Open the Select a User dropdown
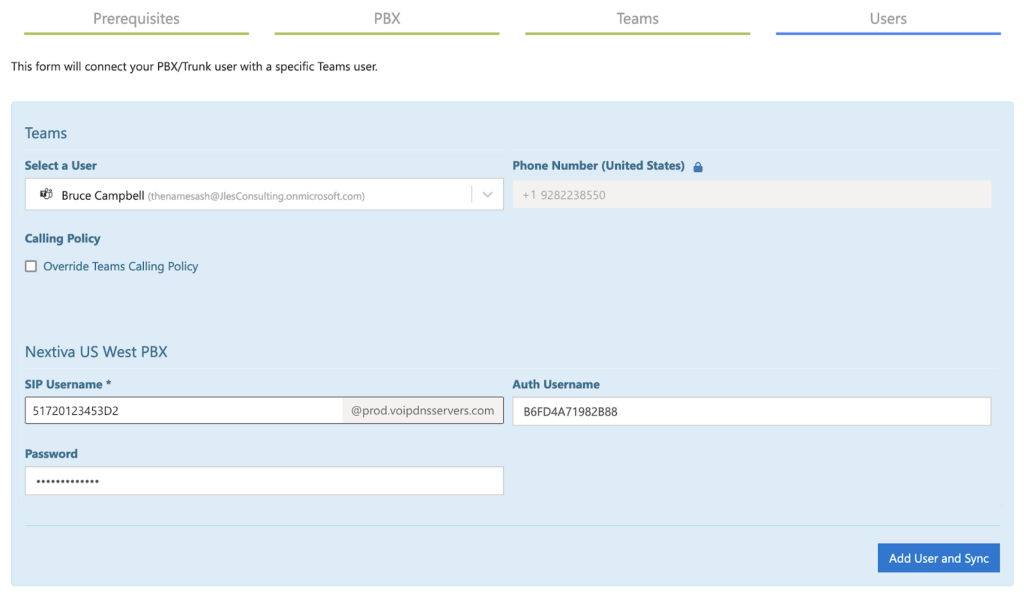1024x597 pixels. point(264,195)
